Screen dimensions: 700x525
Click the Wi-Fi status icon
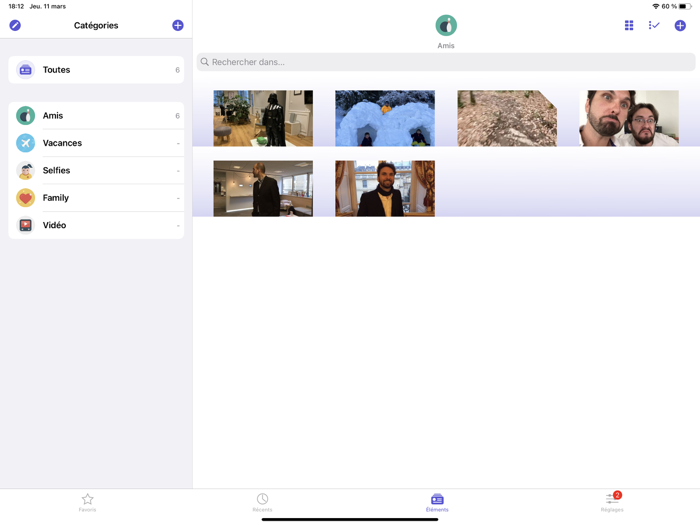tap(656, 6)
